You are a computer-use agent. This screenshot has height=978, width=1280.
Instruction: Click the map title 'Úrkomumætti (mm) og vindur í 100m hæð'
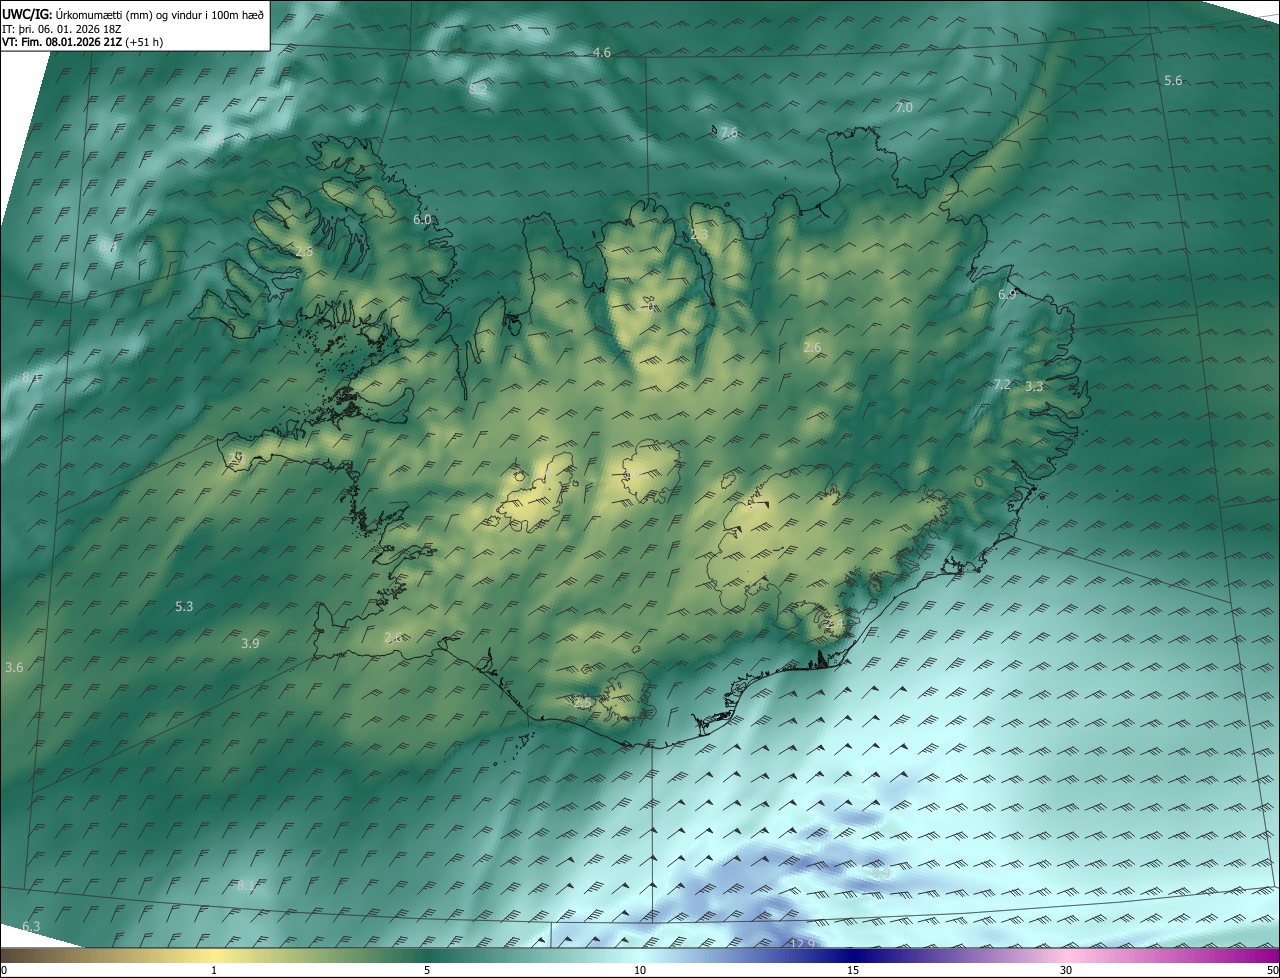click(x=160, y=13)
